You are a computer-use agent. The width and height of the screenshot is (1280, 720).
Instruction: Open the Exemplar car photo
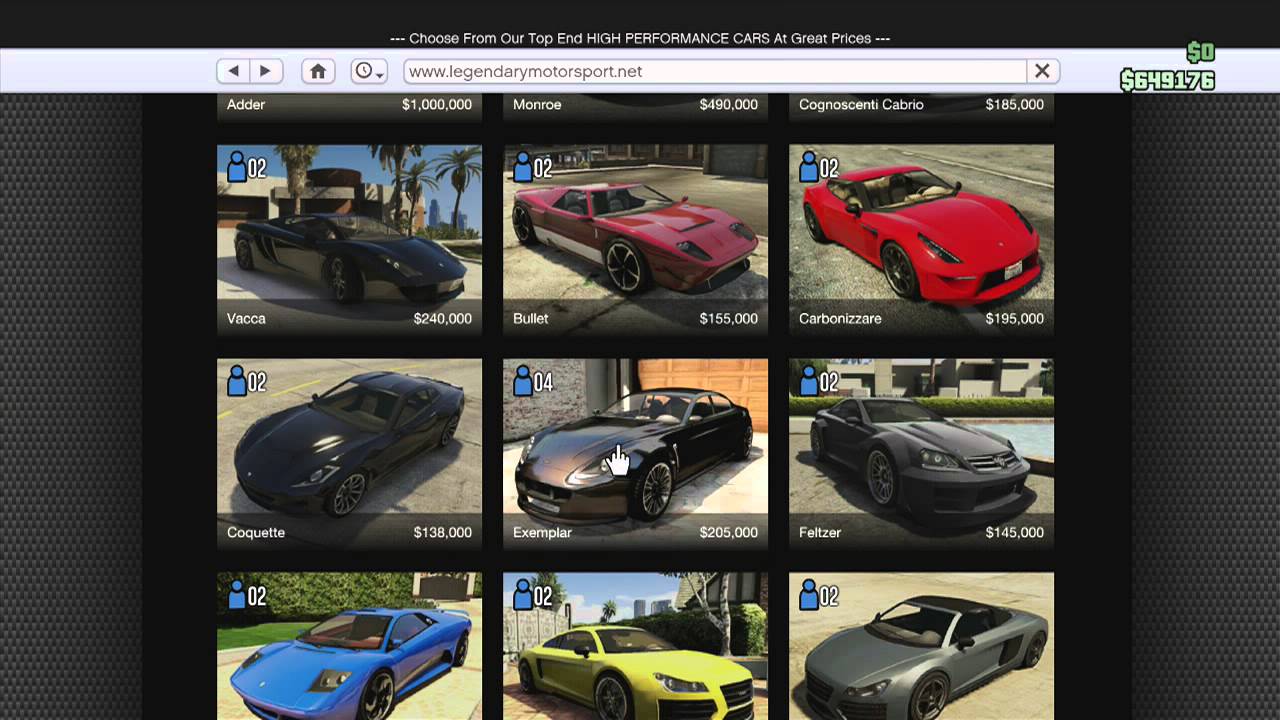635,453
